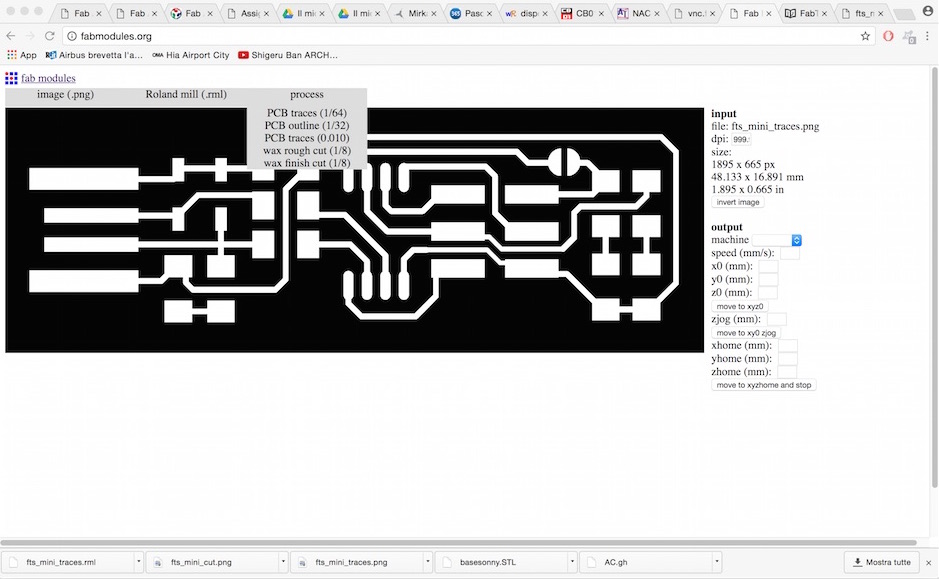This screenshot has height=579, width=939.
Task: Close the NAC tab
Action: pyautogui.click(x=657, y=13)
